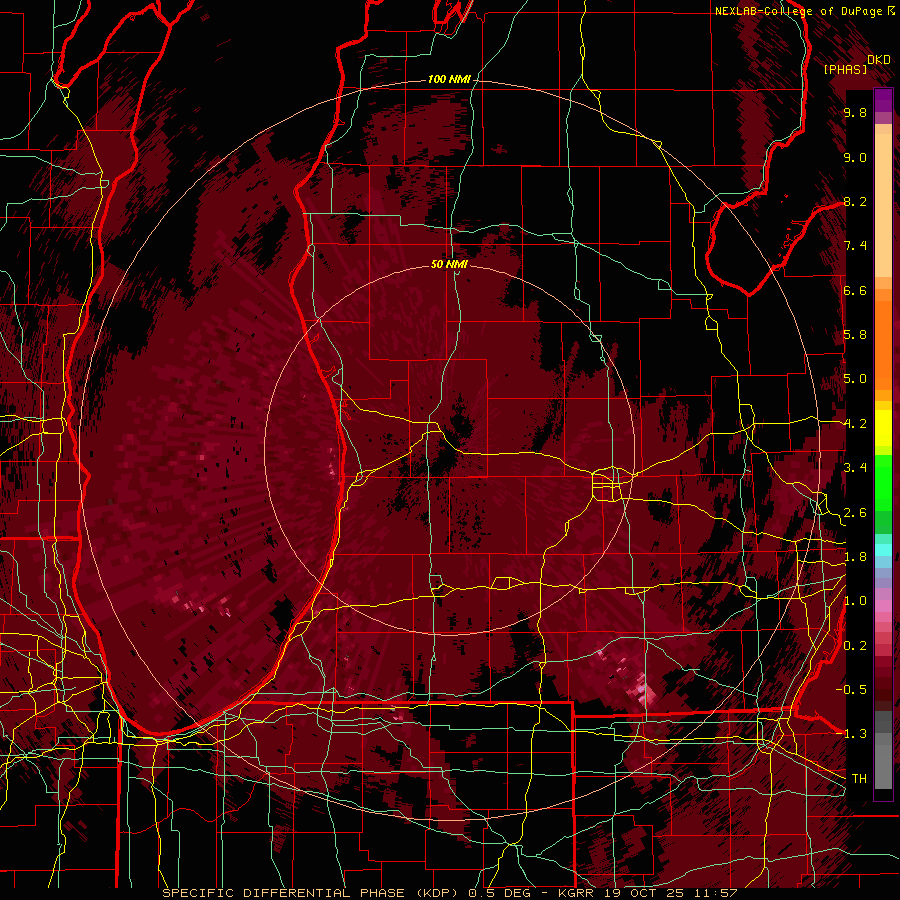The height and width of the screenshot is (900, 900).
Task: Select the 9.8 value on the color scale
Action: 855,112
